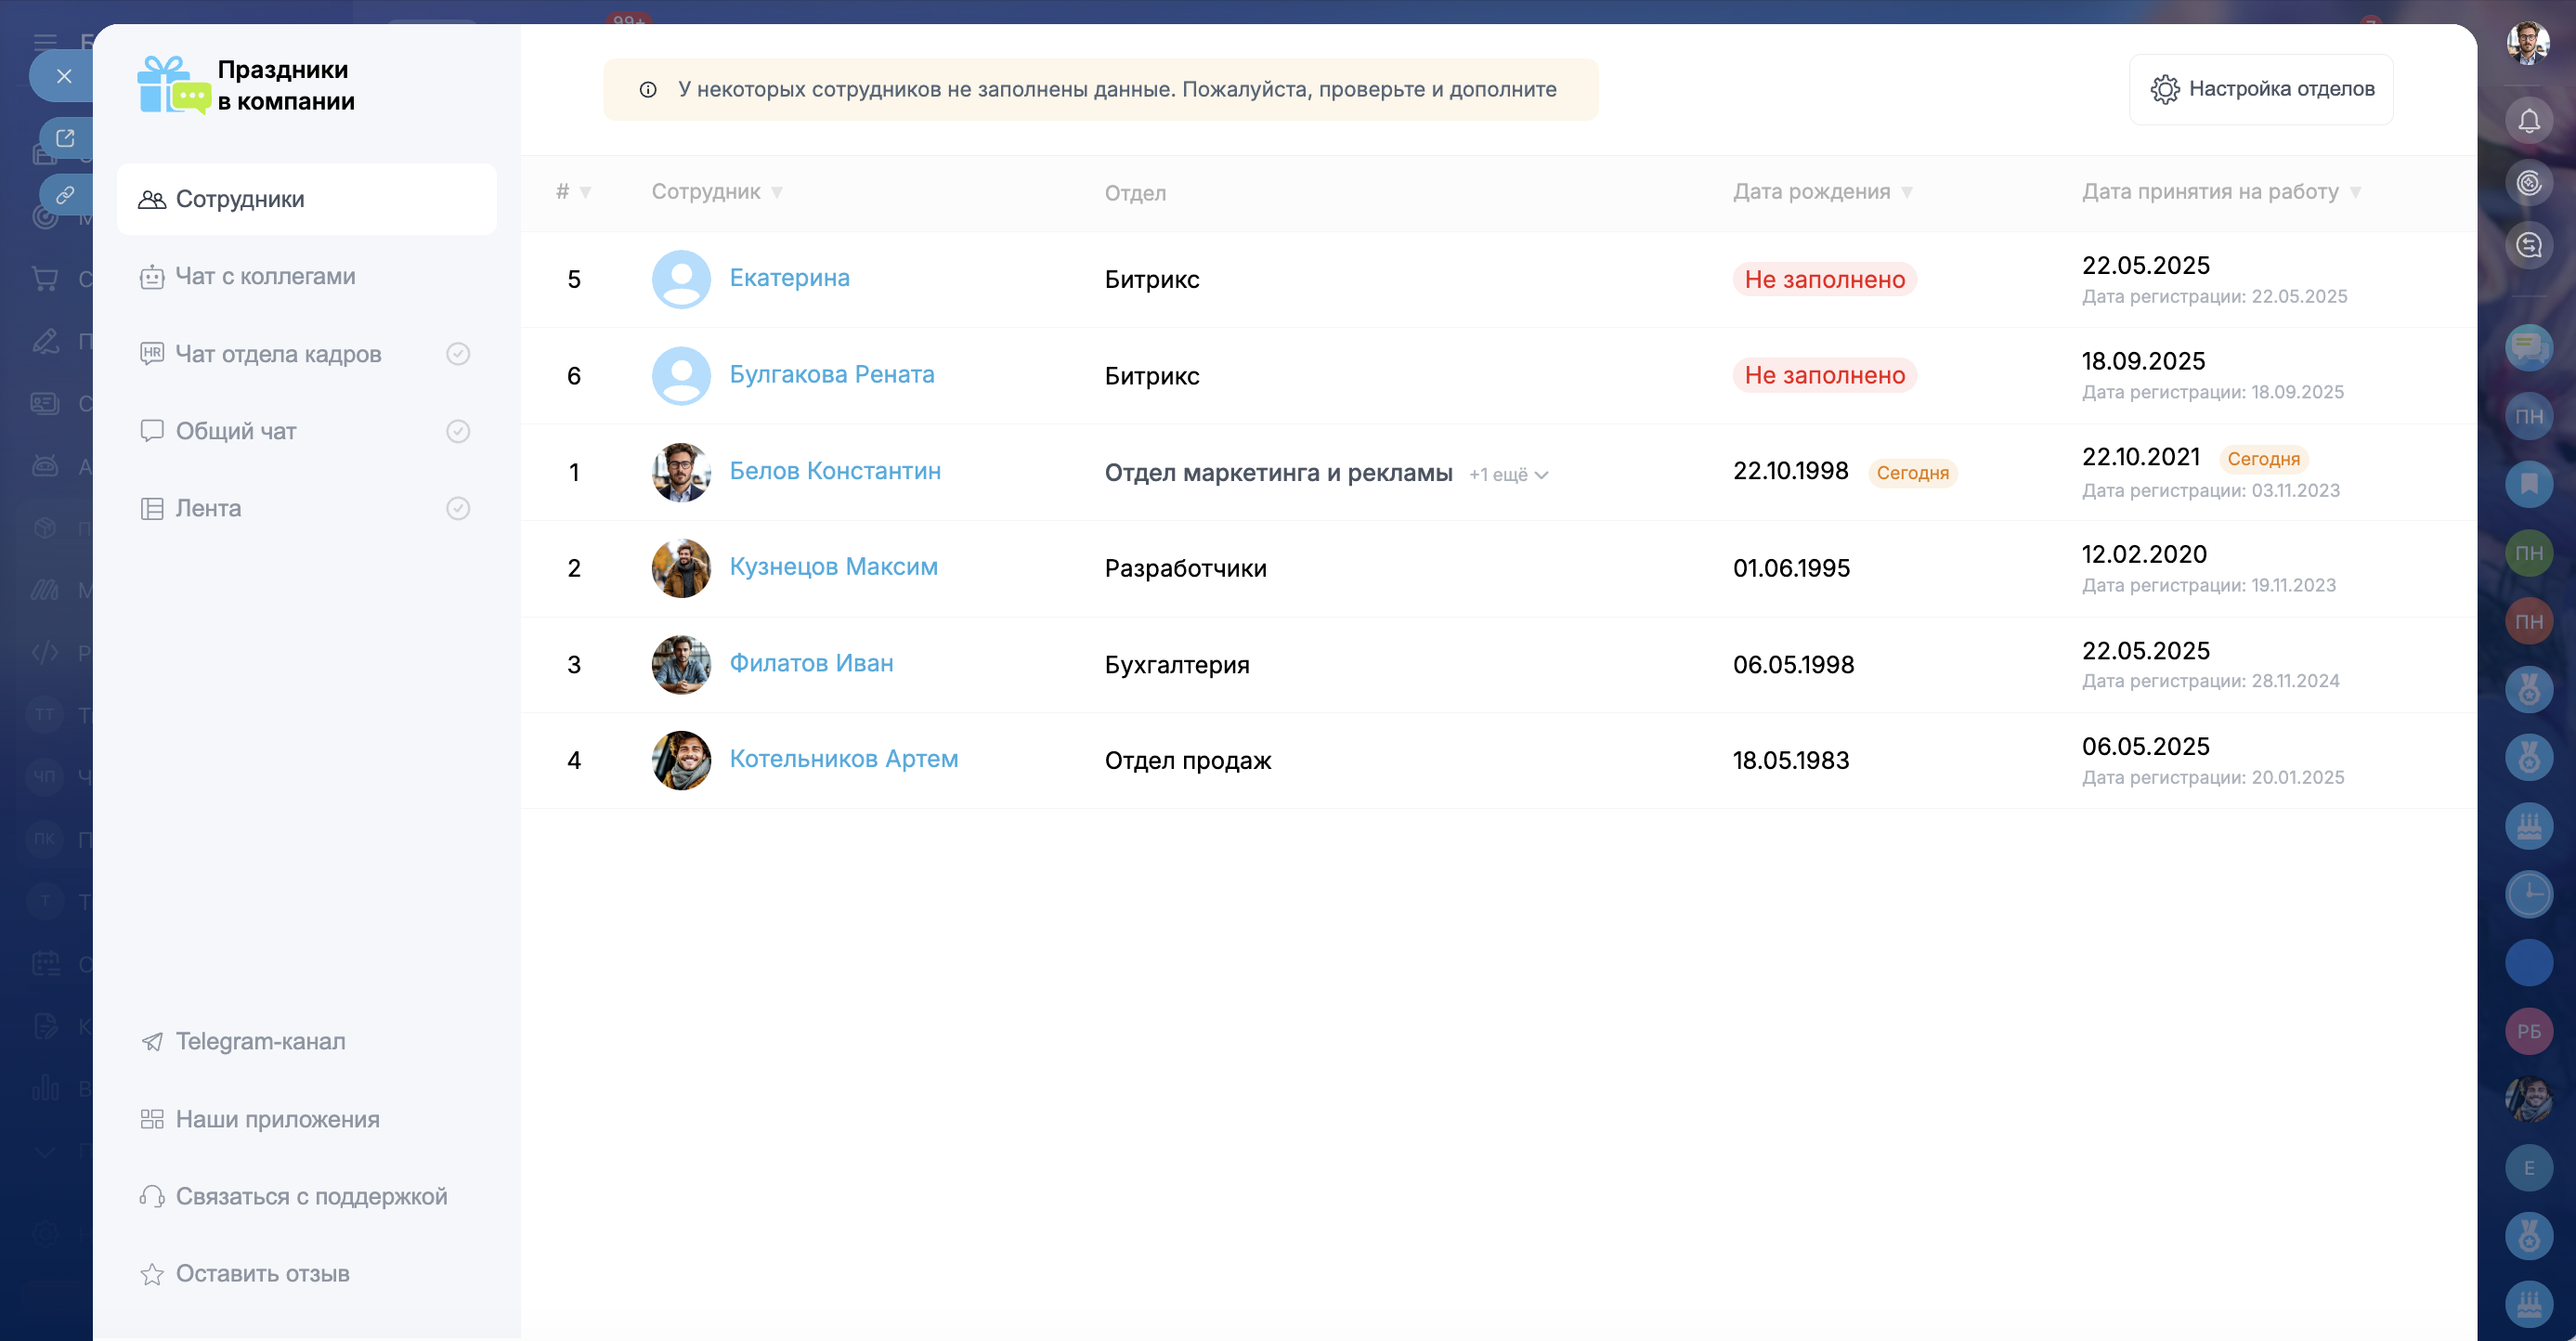Screen dimensions: 2576x1341
Task: Toggle checkmark next to Общий чат
Action: pyautogui.click(x=458, y=431)
